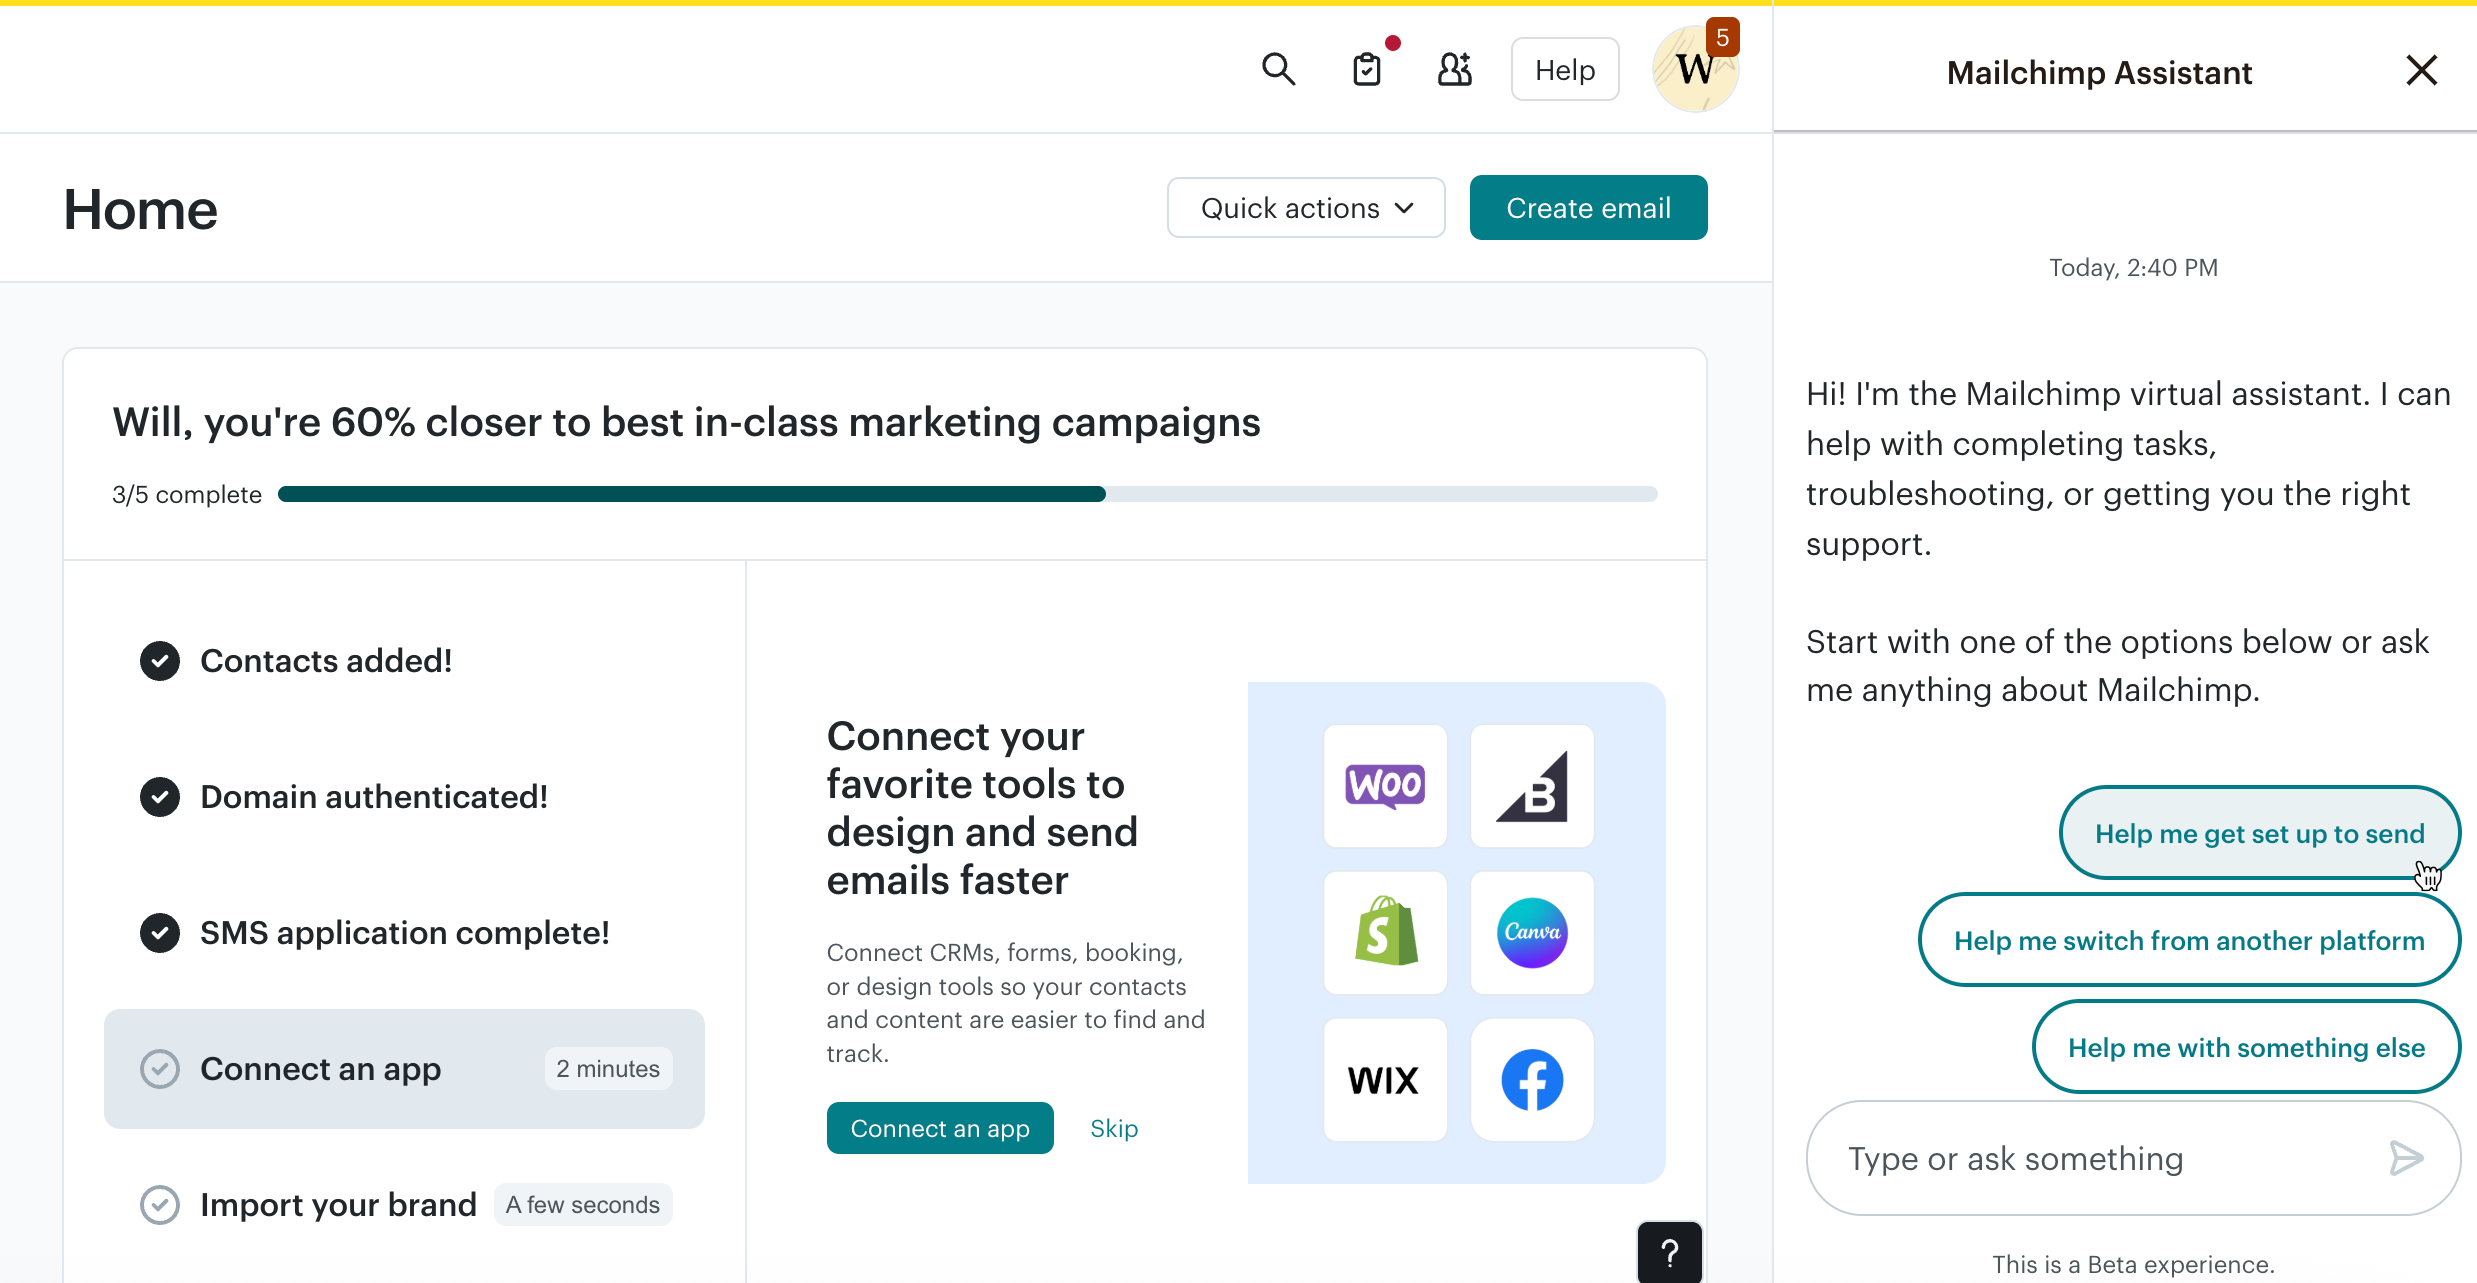
Task: Select the WooCommerce integration tile
Action: click(1385, 786)
